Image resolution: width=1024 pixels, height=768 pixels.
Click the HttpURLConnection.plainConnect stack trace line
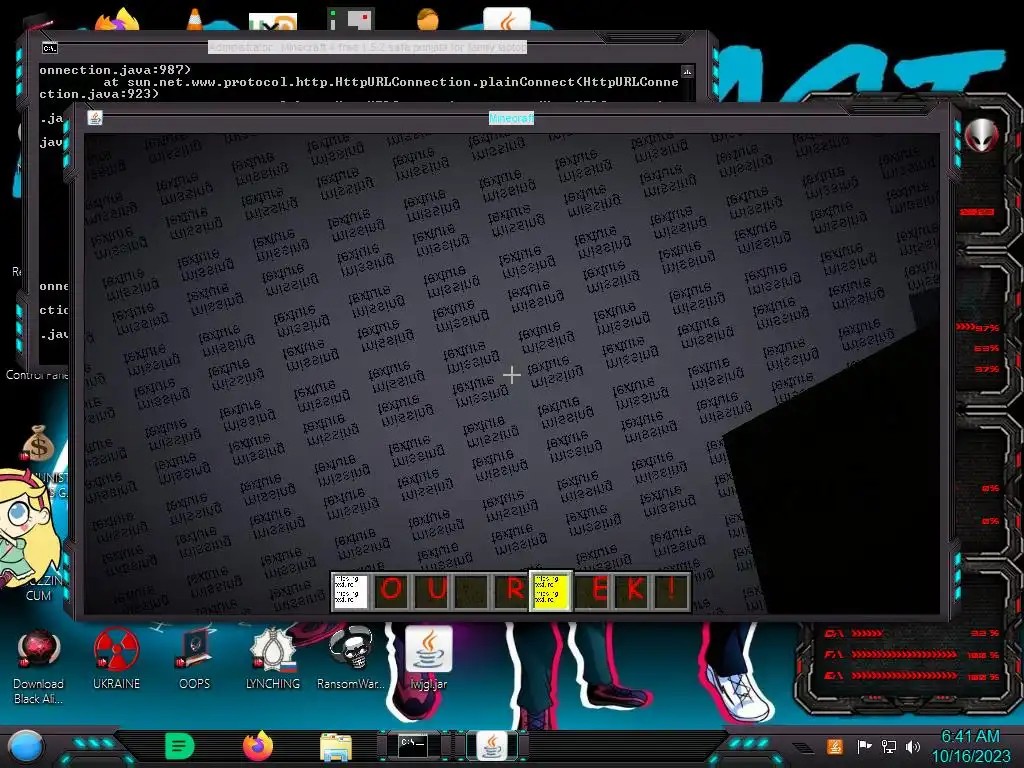[x=391, y=82]
